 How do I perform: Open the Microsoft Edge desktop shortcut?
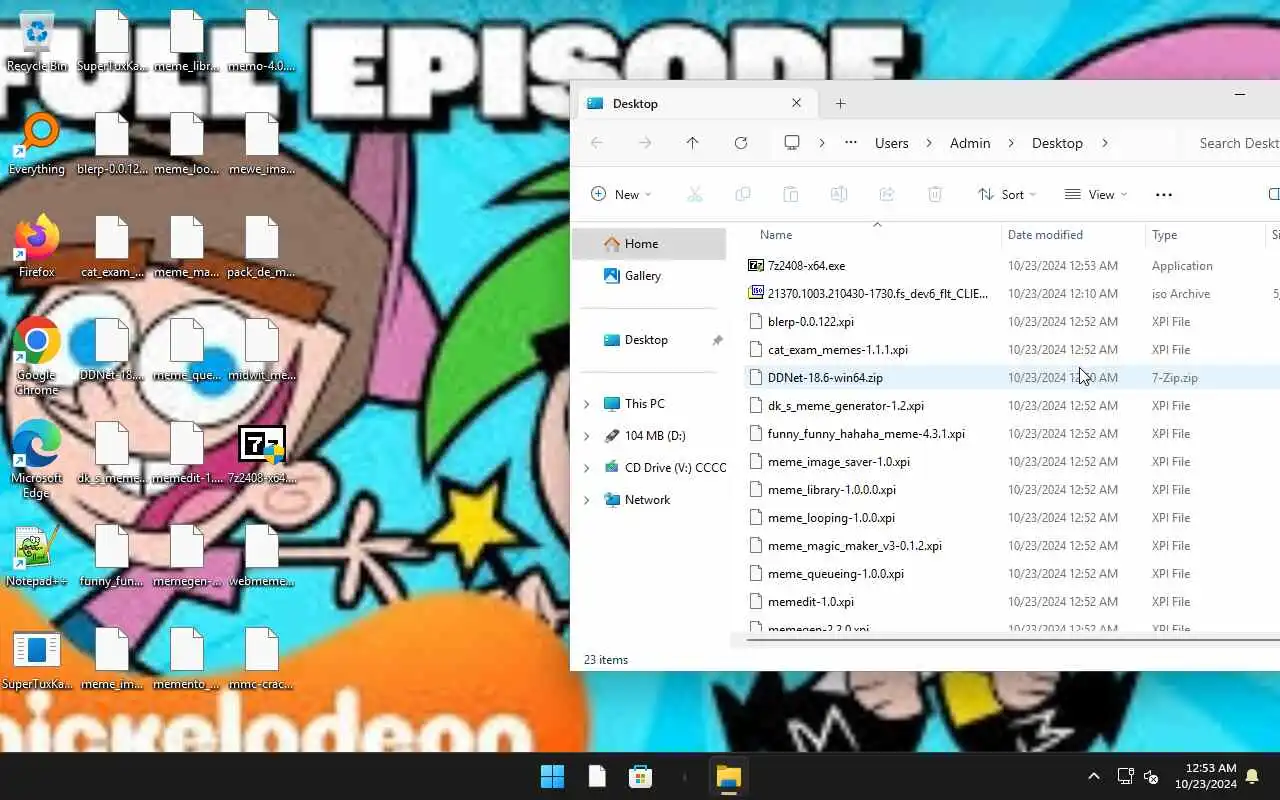click(x=37, y=459)
